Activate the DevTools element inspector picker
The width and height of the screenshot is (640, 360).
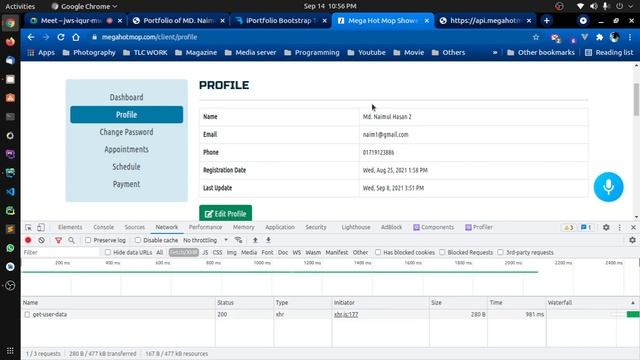28,227
